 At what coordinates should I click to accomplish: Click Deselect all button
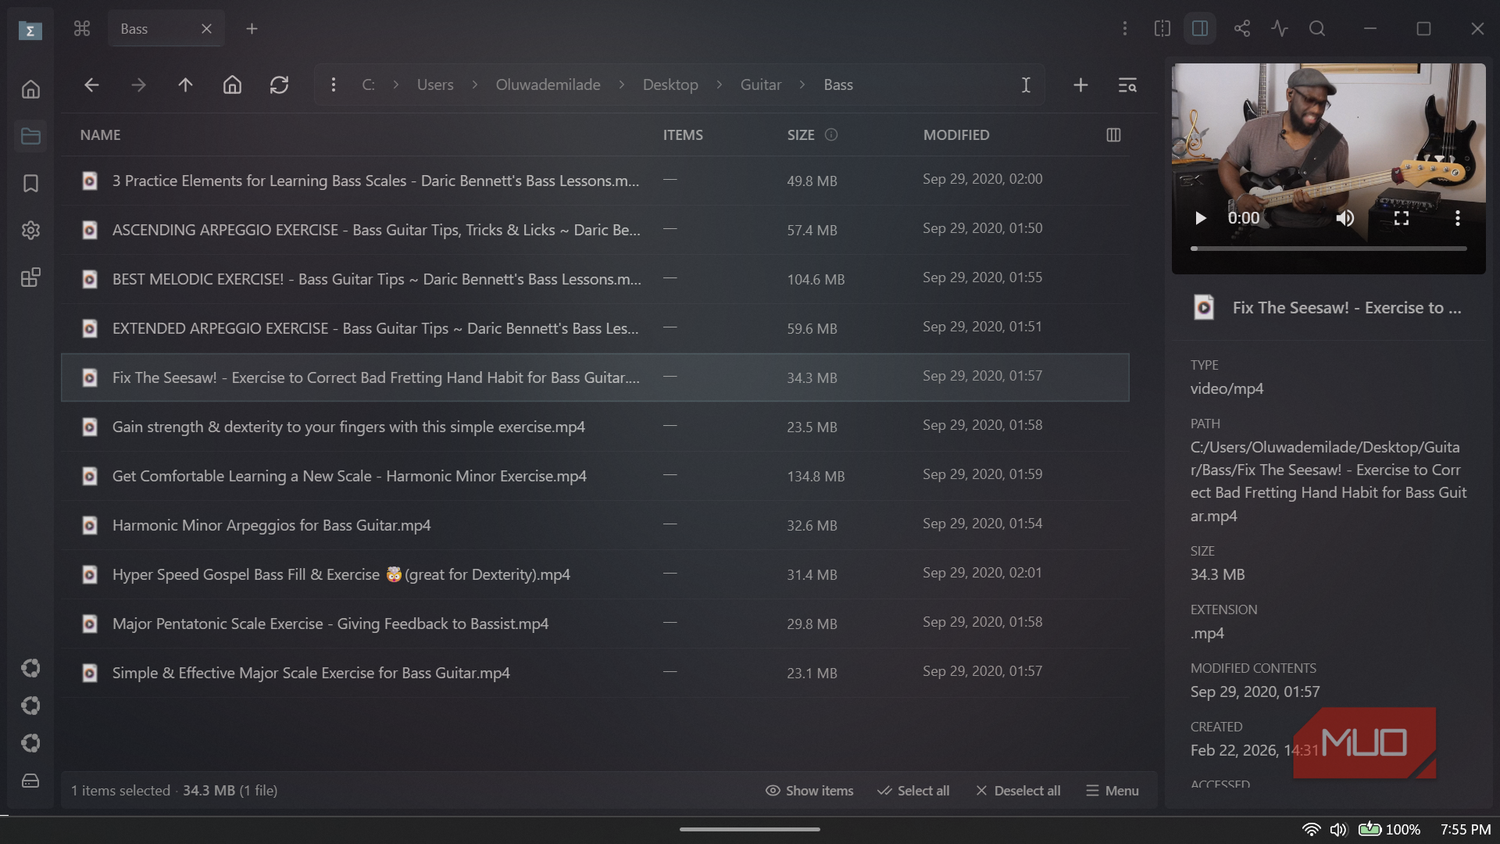(x=1017, y=790)
